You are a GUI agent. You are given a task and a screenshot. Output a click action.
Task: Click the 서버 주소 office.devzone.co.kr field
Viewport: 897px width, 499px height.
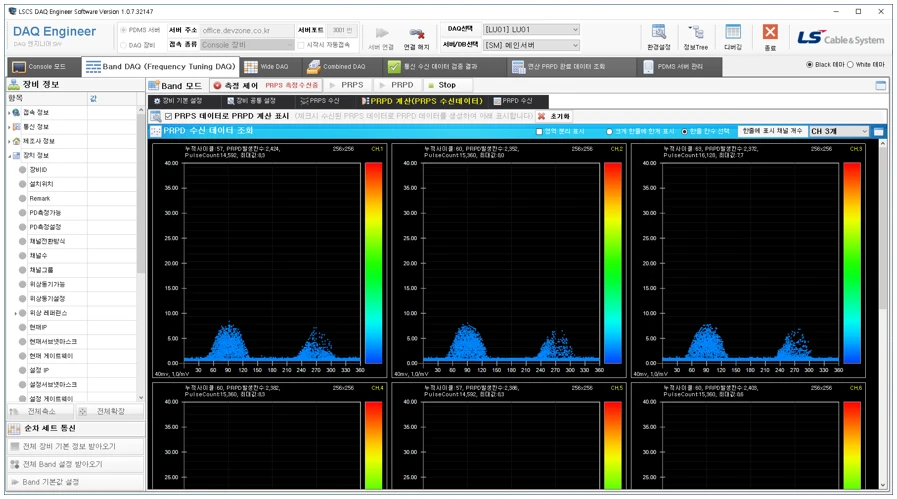point(247,30)
